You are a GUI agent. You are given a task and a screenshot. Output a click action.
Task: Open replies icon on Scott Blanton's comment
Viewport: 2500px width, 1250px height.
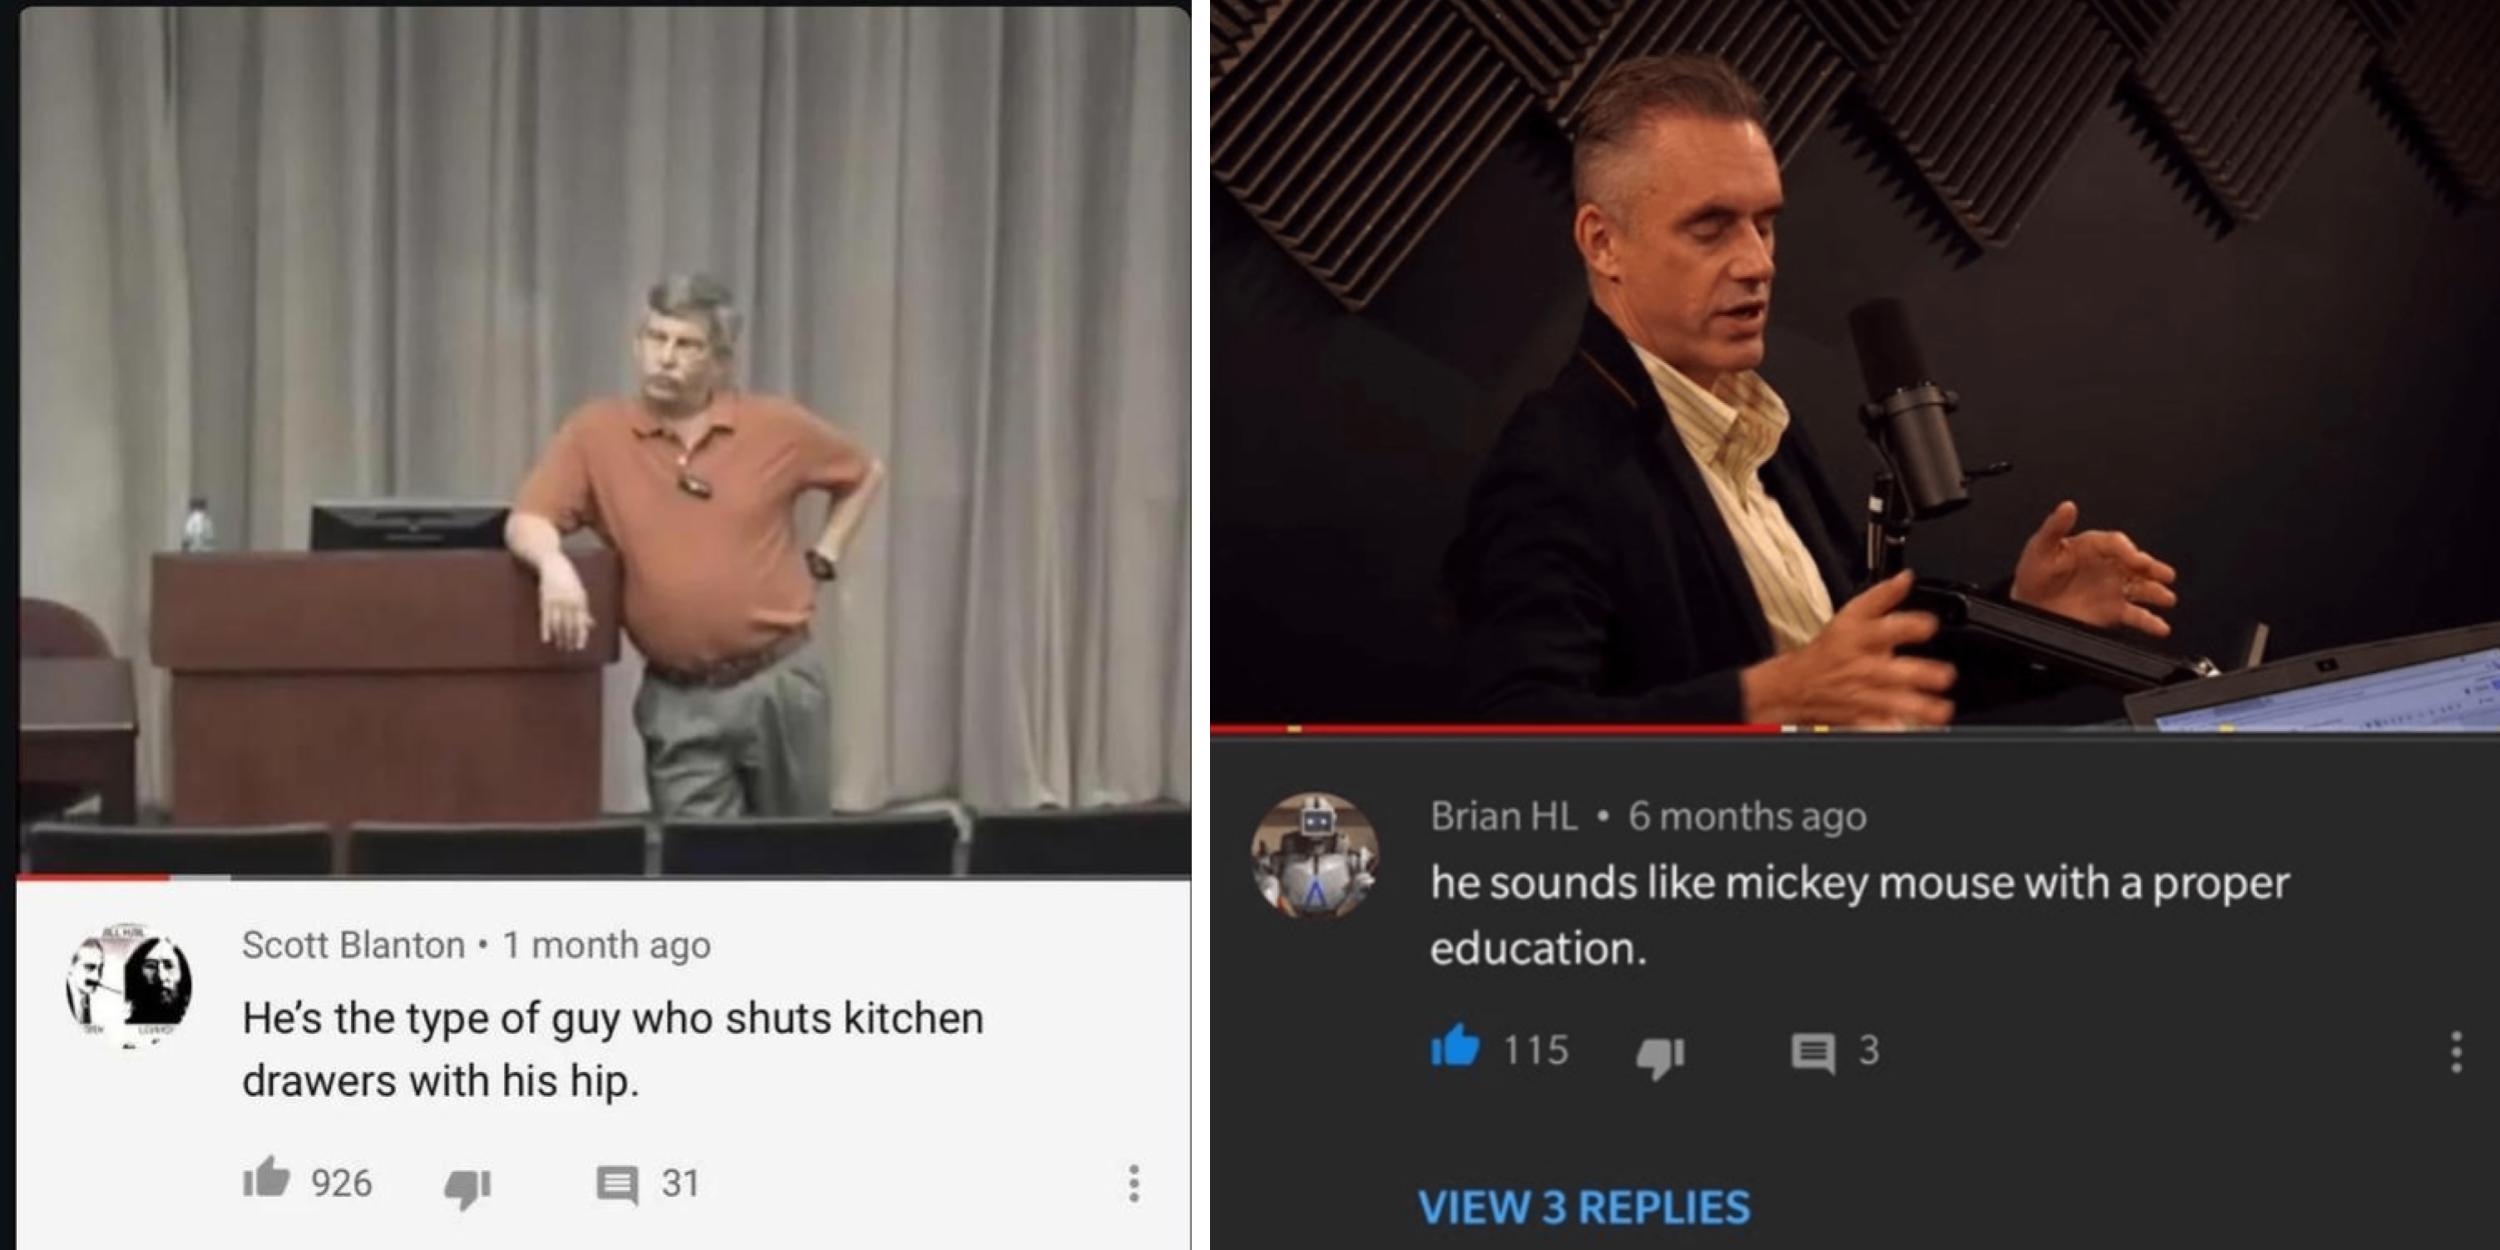point(617,1185)
